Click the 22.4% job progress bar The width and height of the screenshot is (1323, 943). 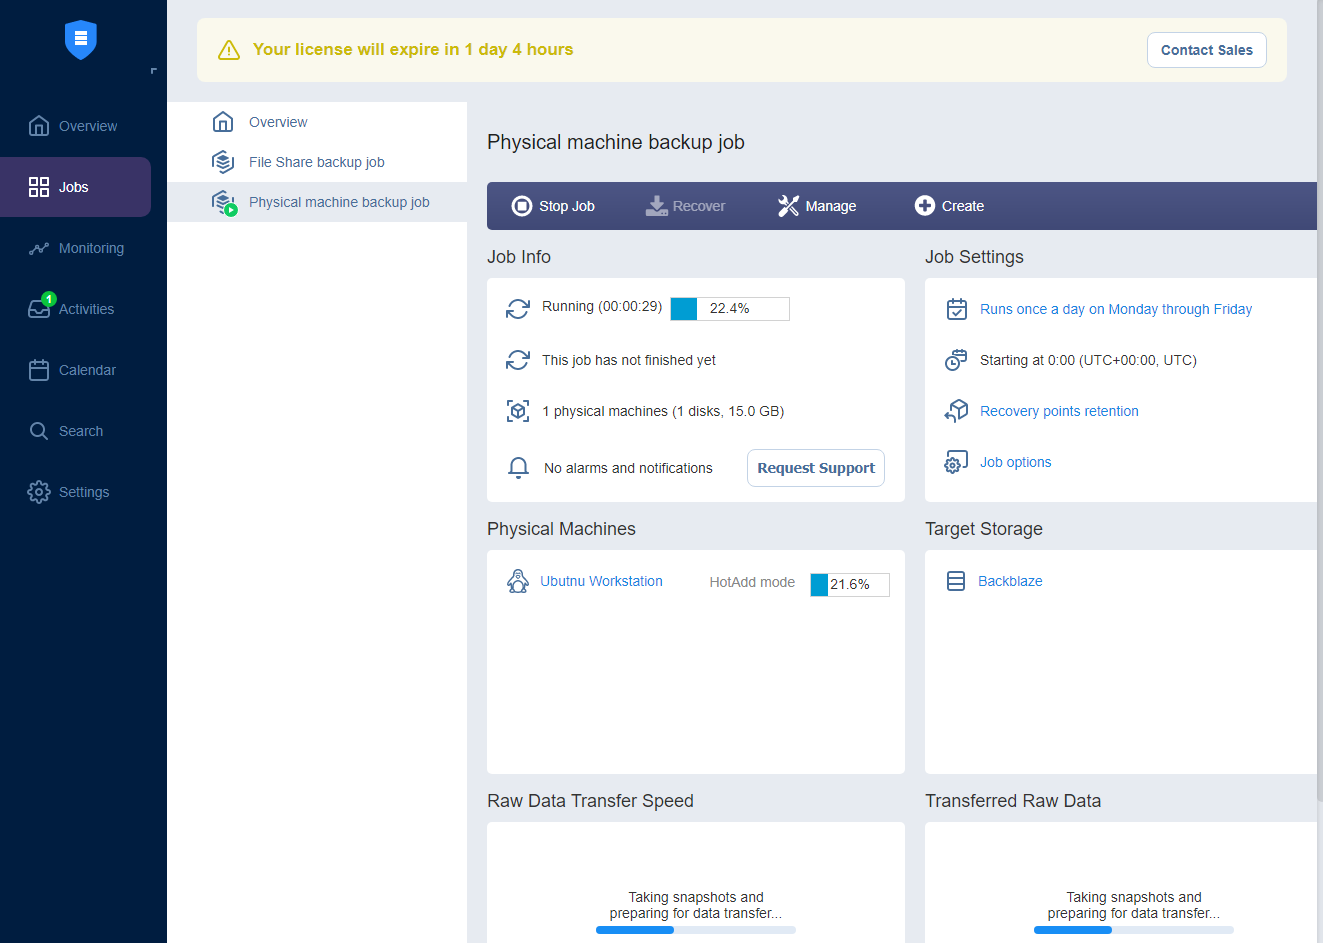pyautogui.click(x=729, y=309)
